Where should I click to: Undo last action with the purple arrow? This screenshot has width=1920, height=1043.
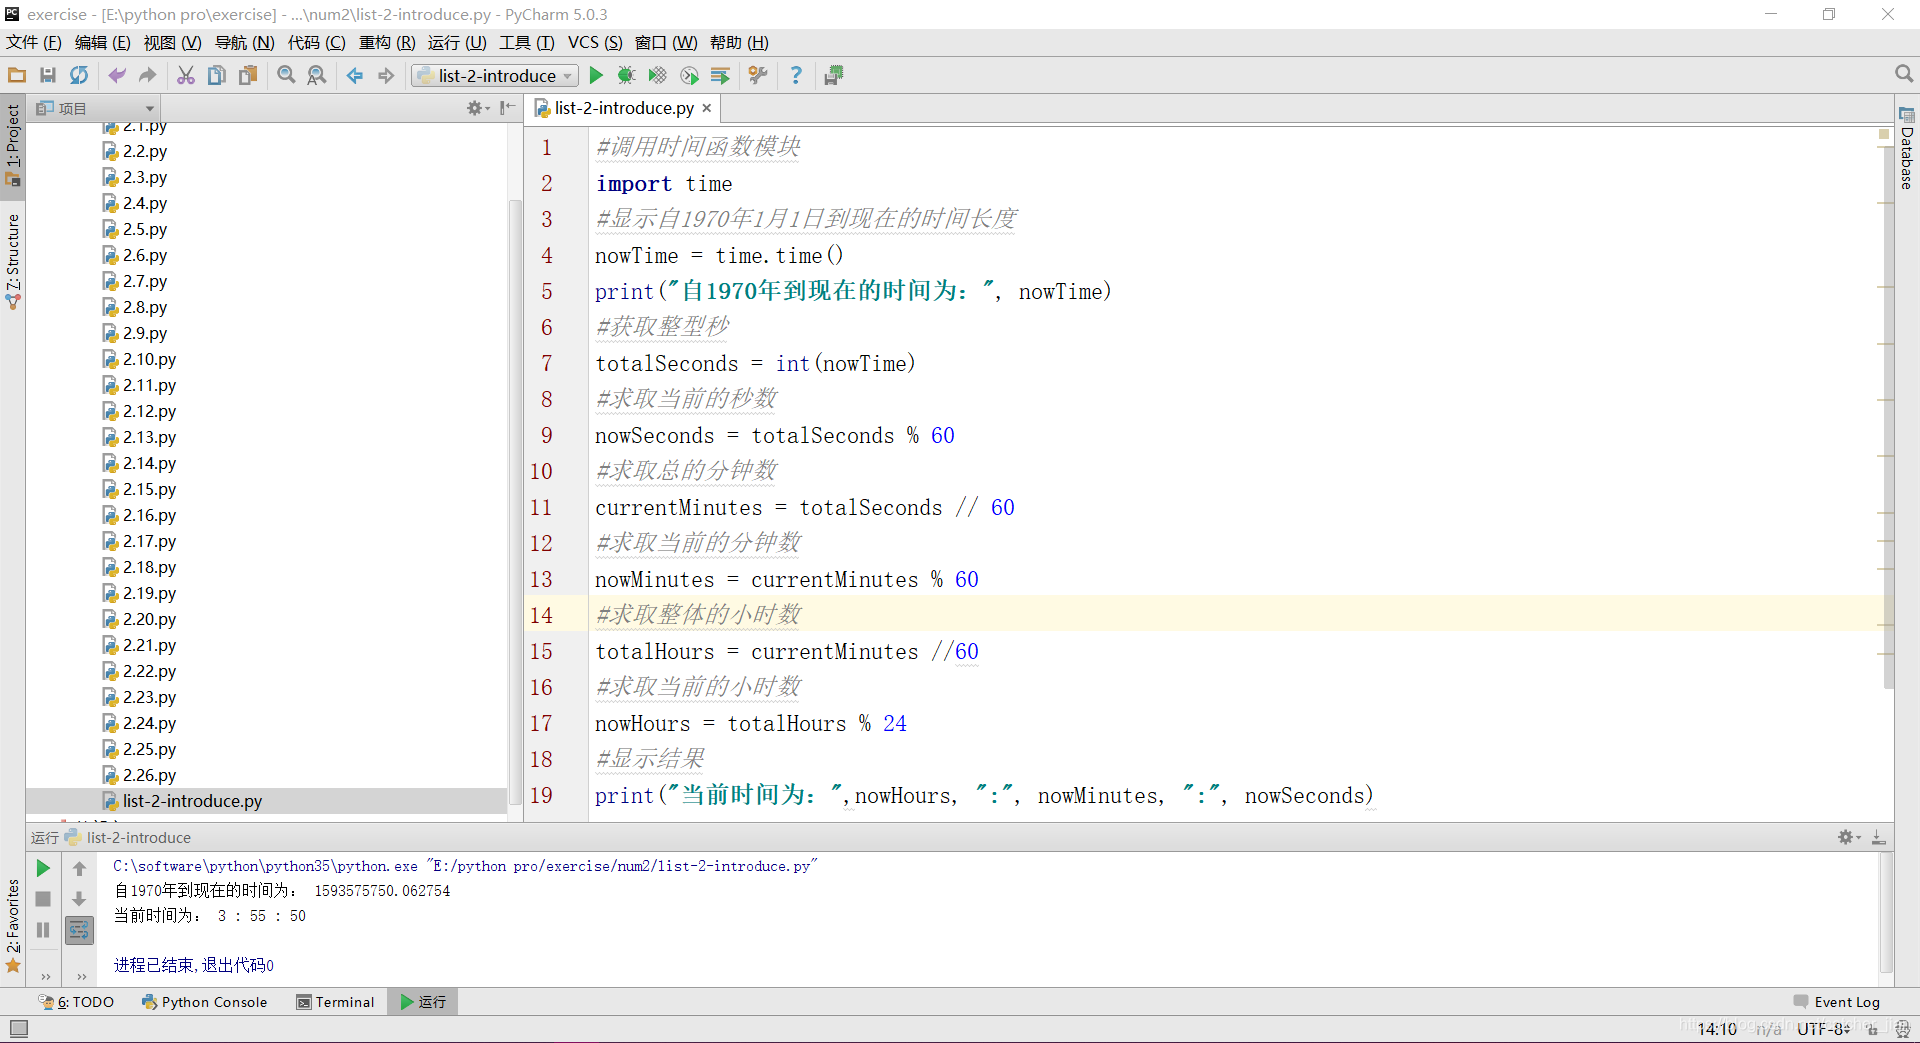coord(117,75)
